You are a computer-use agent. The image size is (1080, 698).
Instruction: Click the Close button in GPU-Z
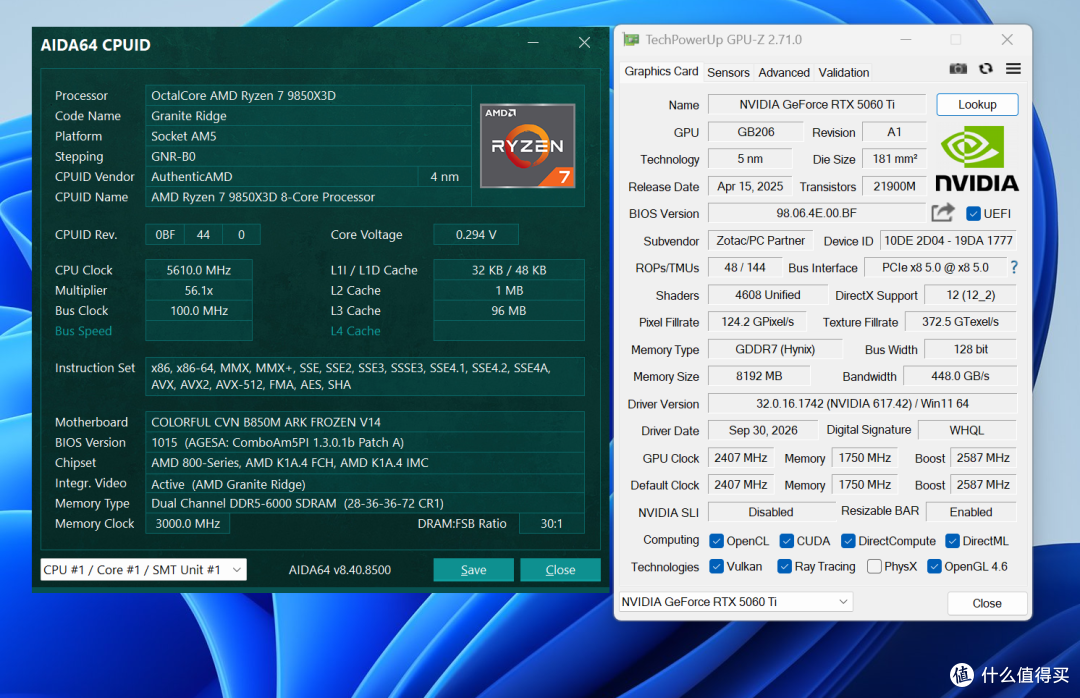tap(986, 603)
